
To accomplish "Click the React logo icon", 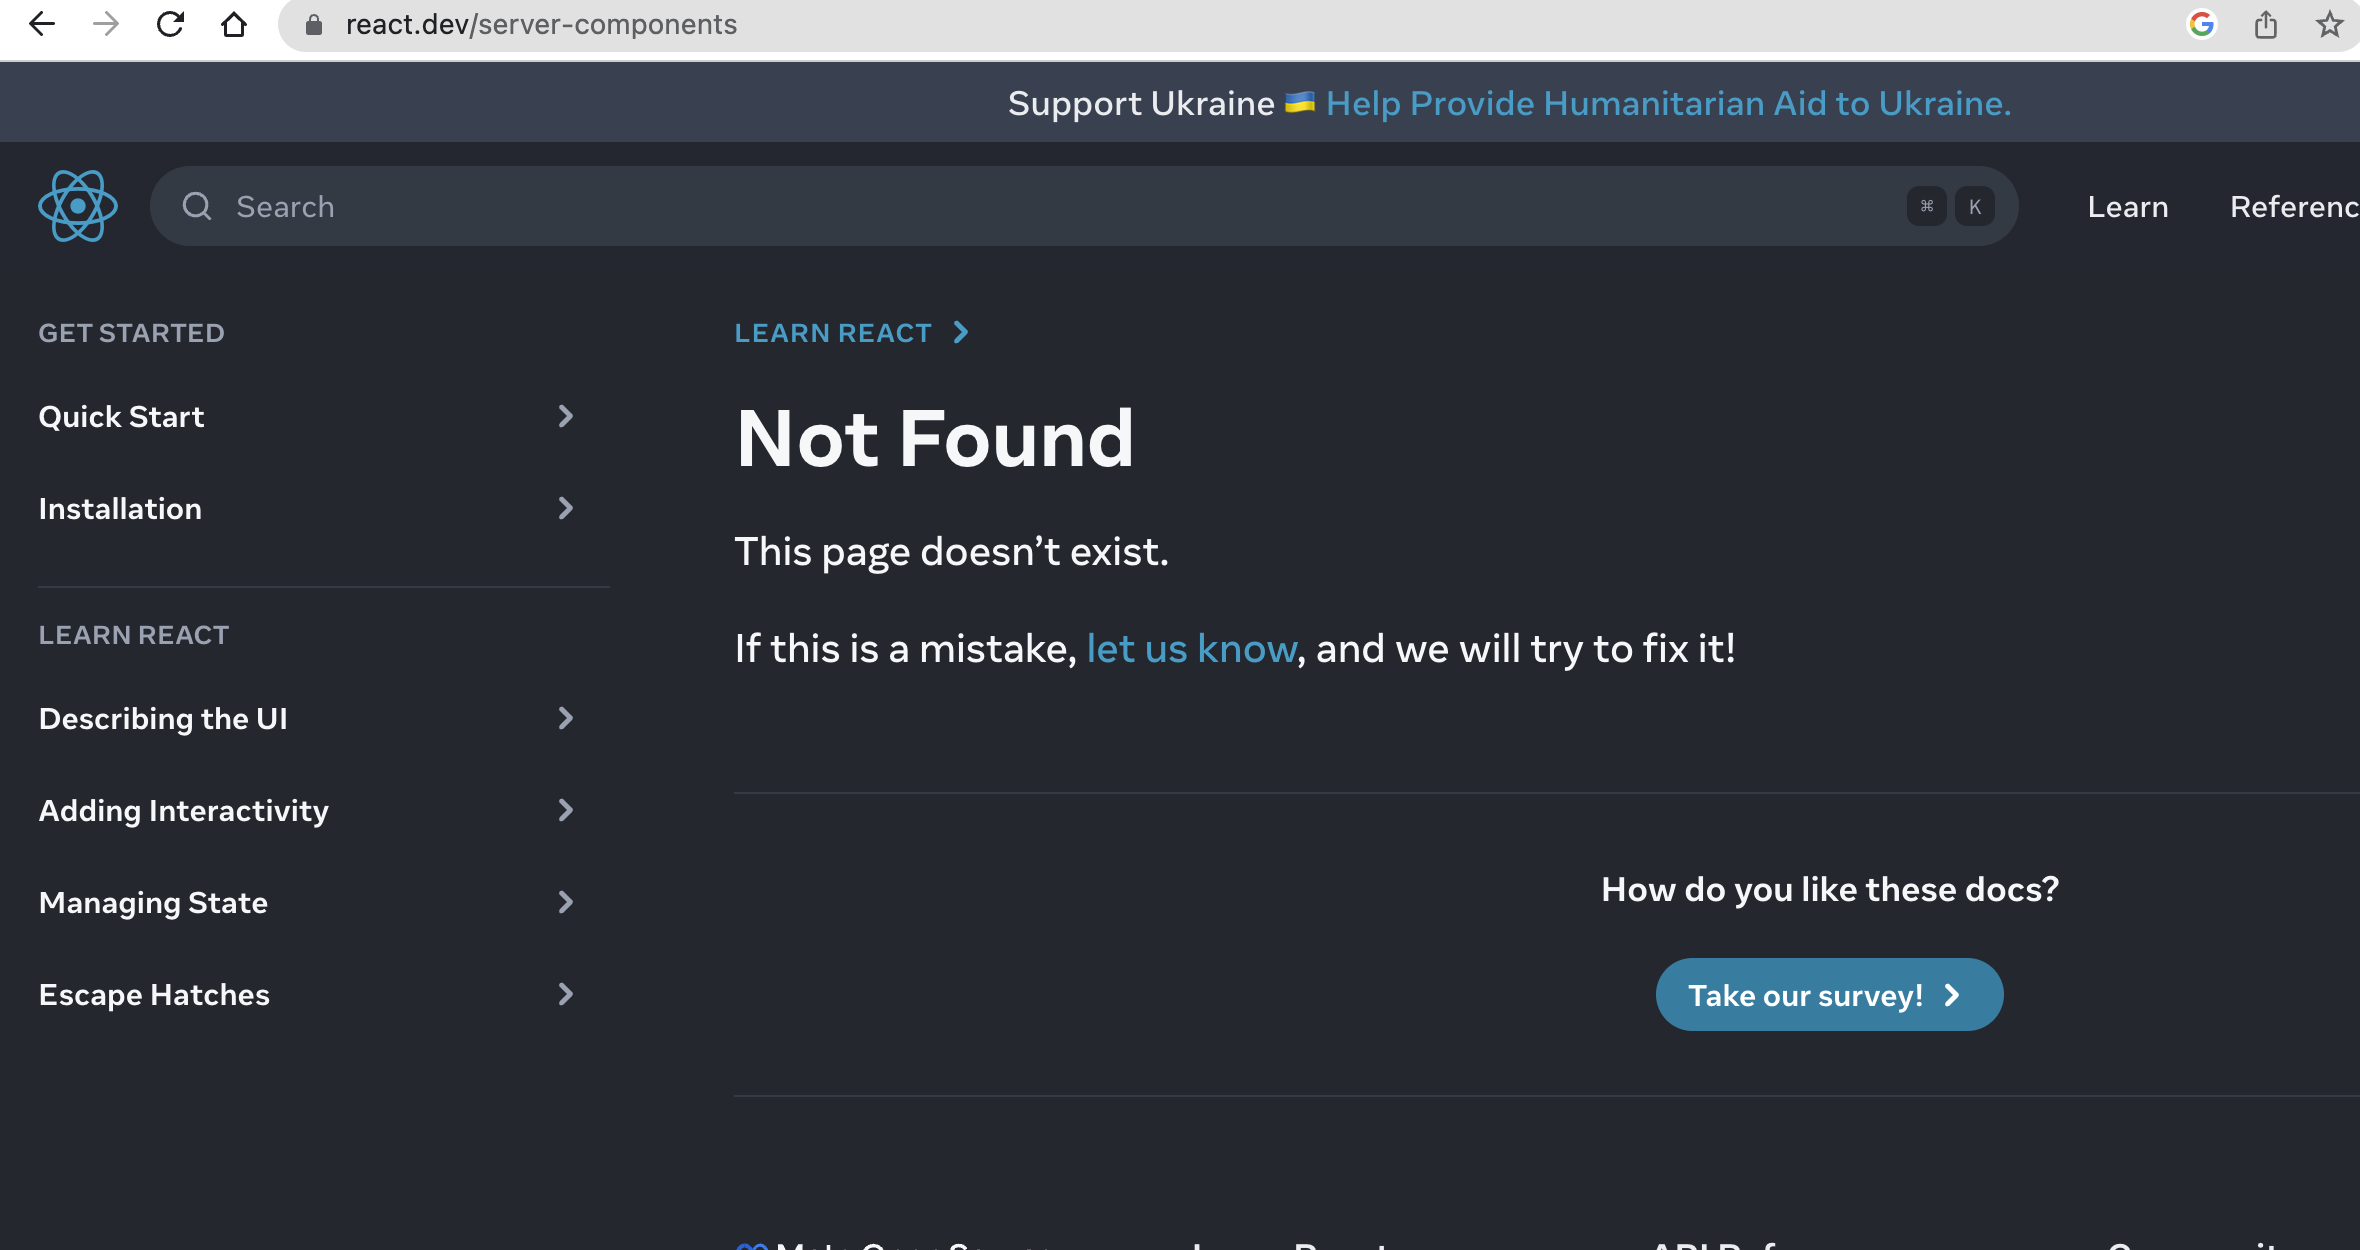I will click(x=78, y=206).
